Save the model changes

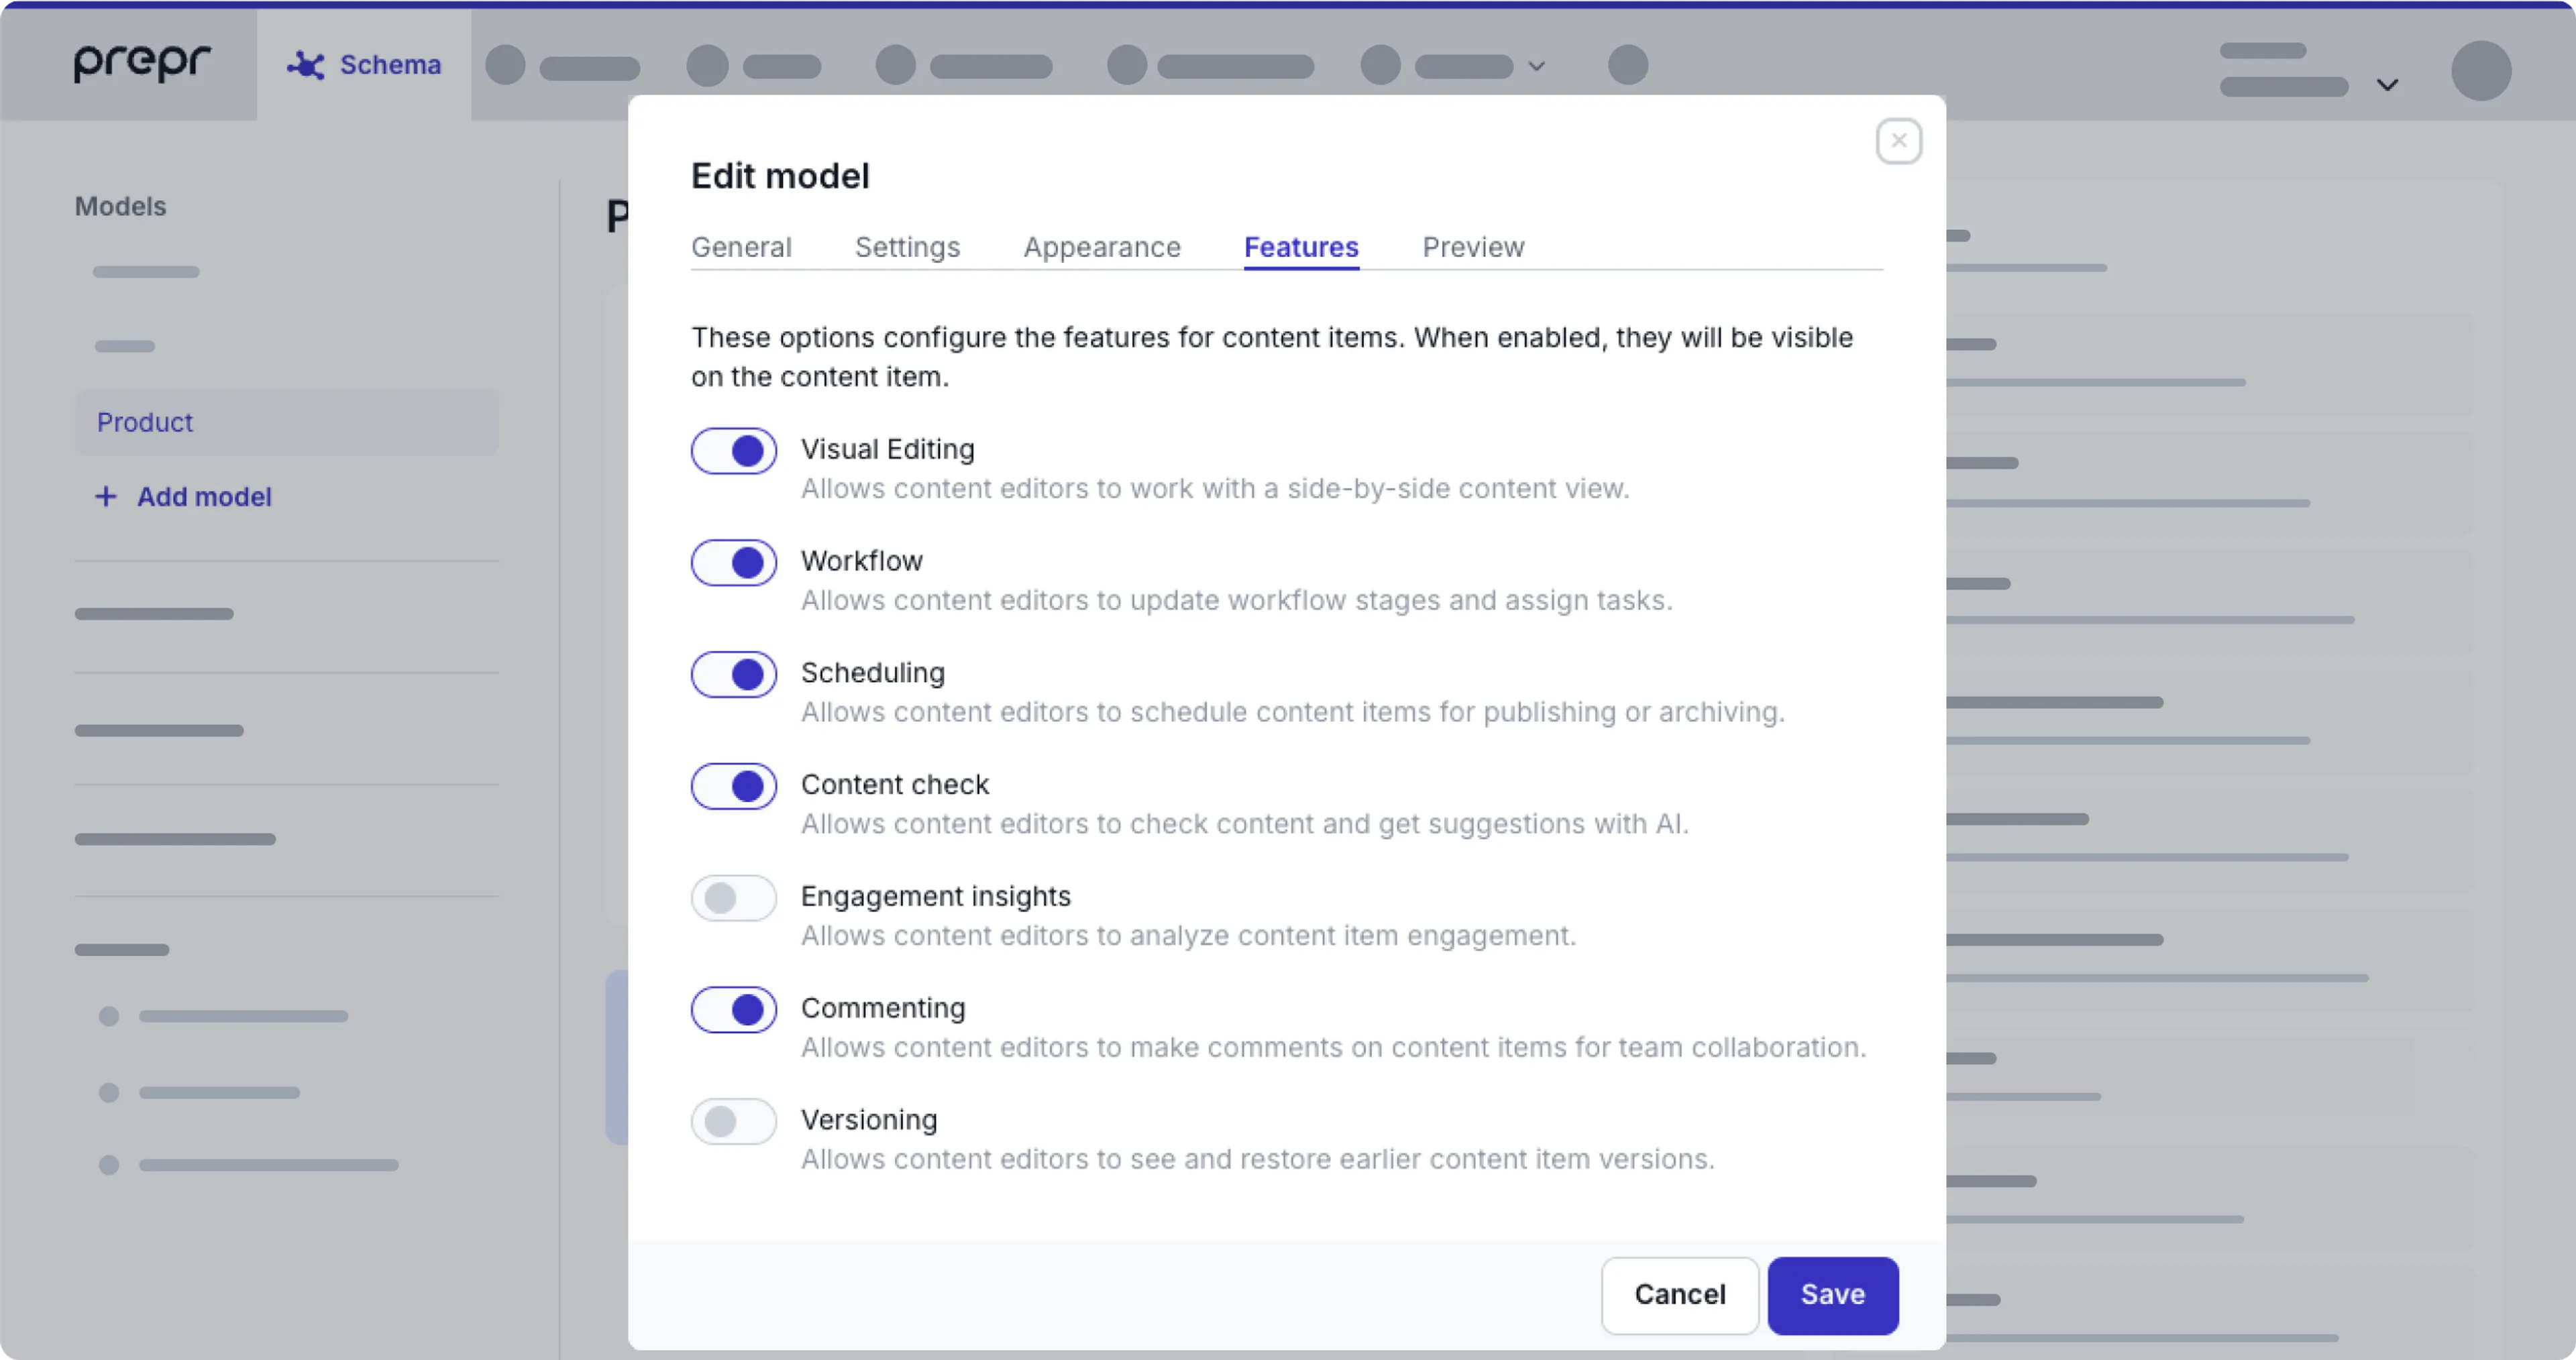(1832, 1295)
